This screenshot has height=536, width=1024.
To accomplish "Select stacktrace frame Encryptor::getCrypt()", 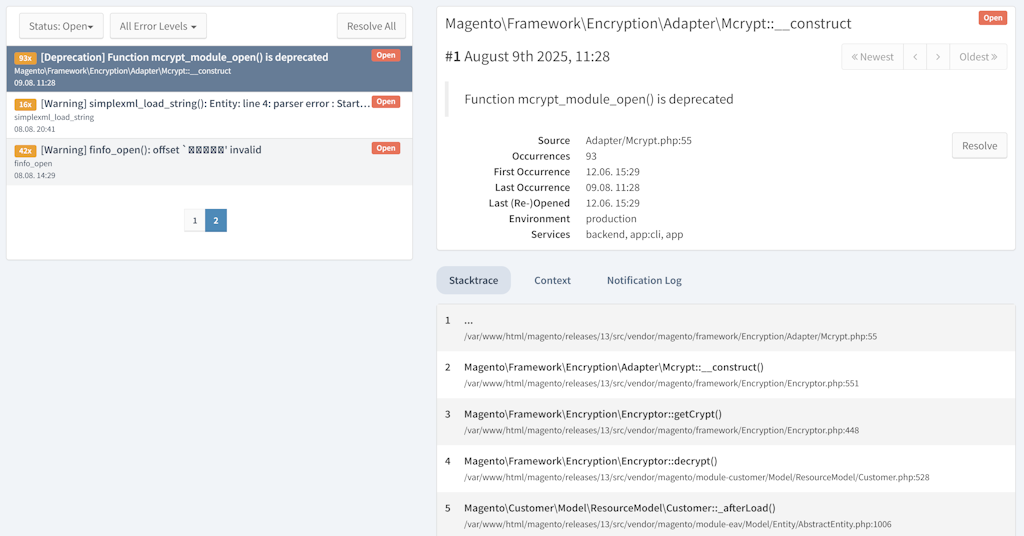I will [726, 422].
